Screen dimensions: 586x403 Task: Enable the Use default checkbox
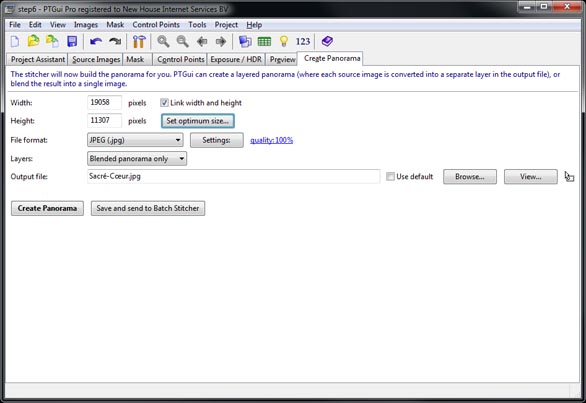[390, 176]
